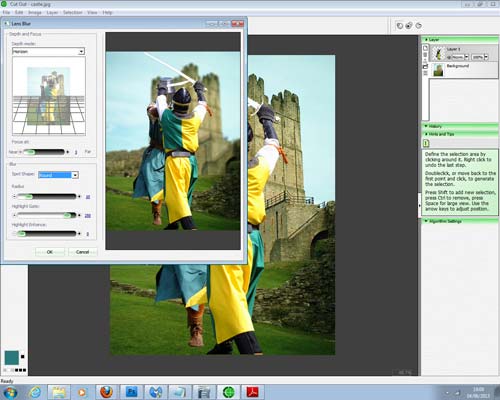Image resolution: width=500 pixels, height=400 pixels.
Task: Click the new layer page icon in Layer panel
Action: click(x=425, y=48)
